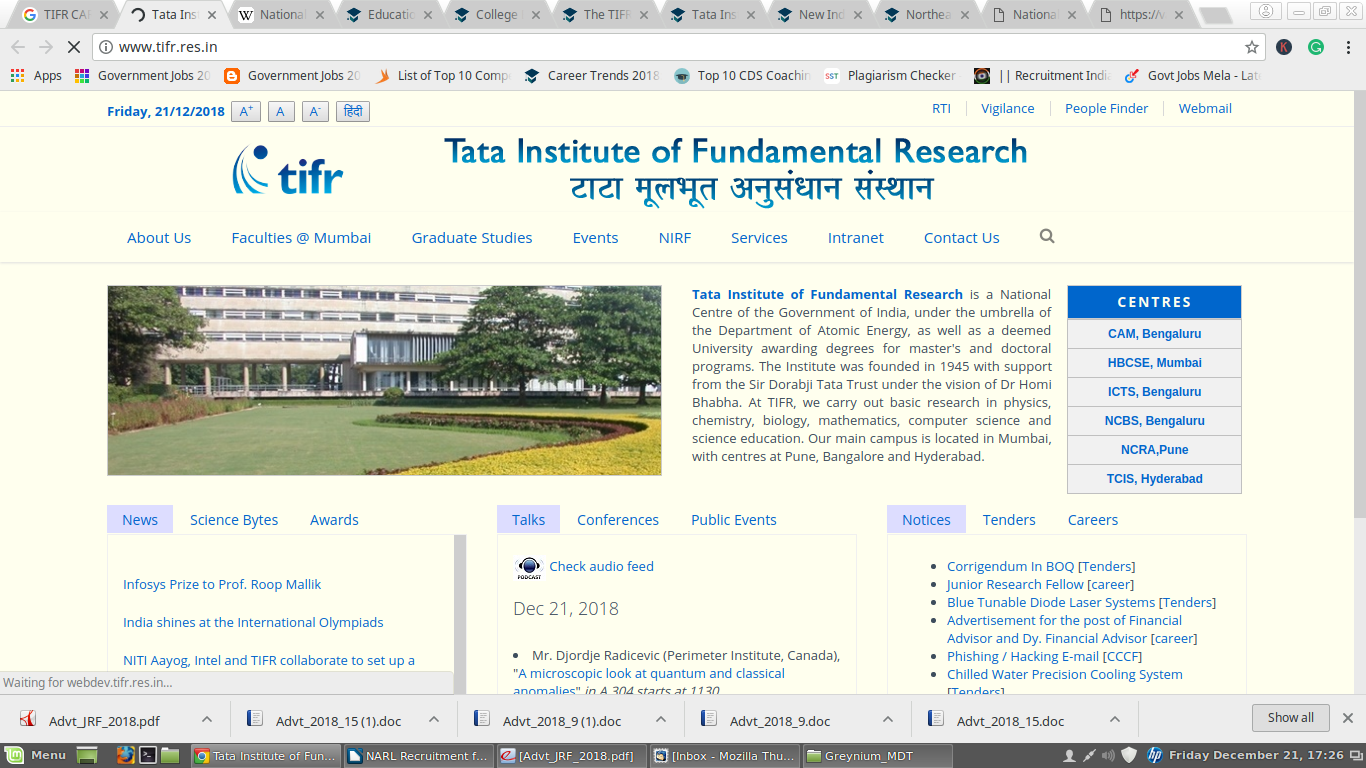Viewport: 1366px width, 768px height.
Task: Click Show all downloads button
Action: coord(1291,718)
